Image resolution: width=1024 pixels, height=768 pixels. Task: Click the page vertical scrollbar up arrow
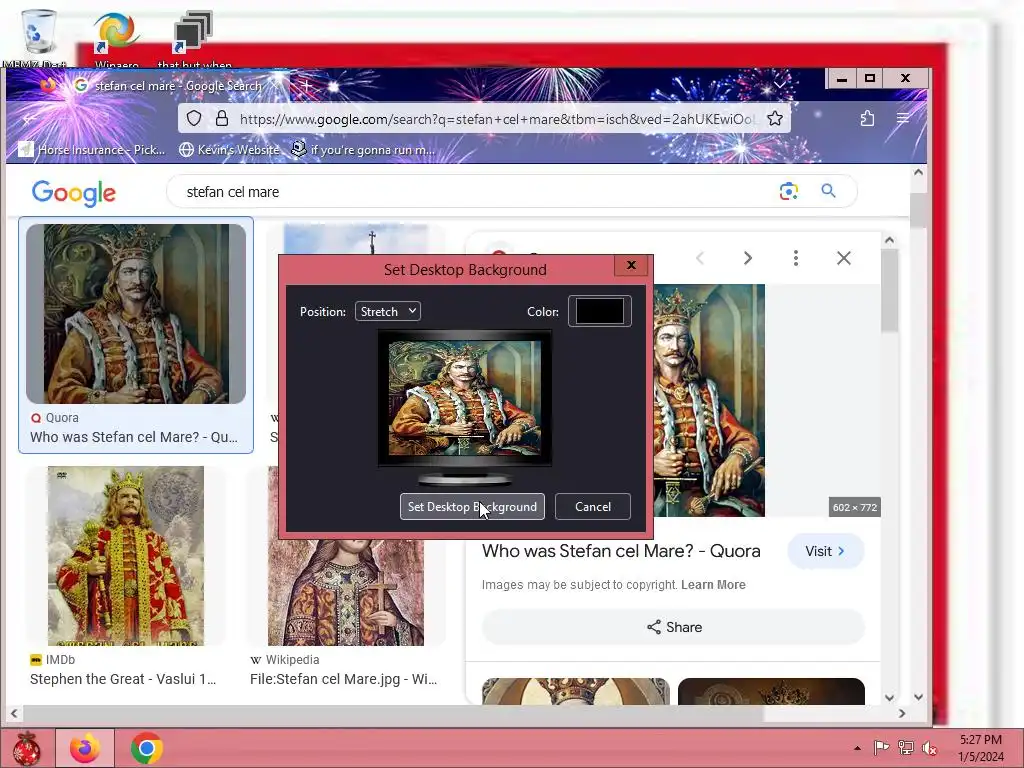pyautogui.click(x=918, y=172)
